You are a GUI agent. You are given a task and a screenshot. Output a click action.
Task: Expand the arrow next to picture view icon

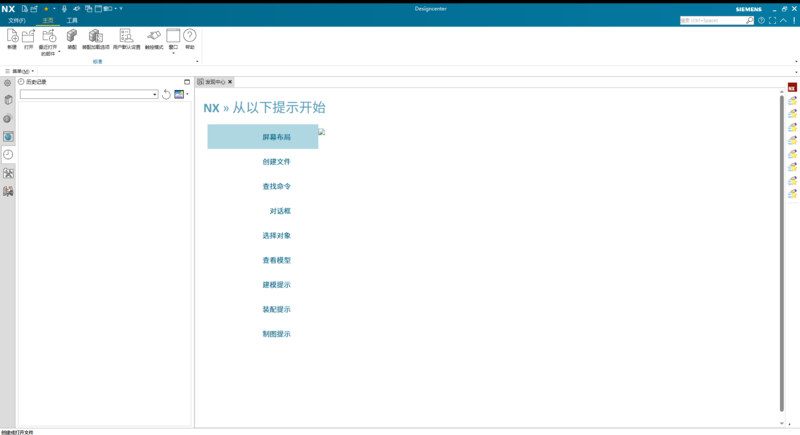[187, 94]
